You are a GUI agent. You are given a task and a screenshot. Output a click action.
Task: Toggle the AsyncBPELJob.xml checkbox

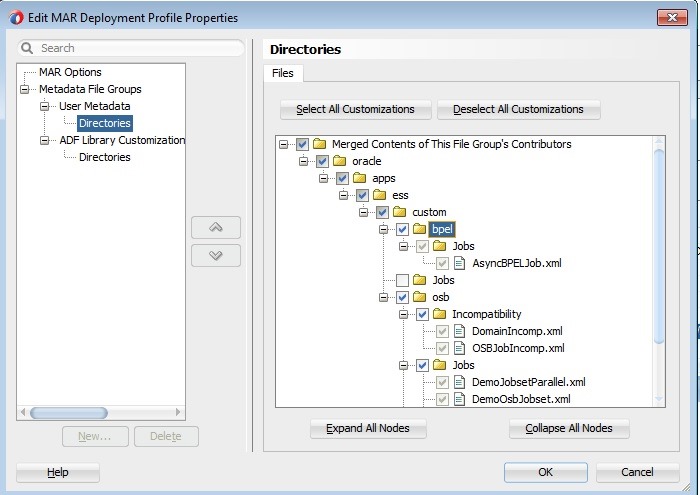tap(442, 263)
